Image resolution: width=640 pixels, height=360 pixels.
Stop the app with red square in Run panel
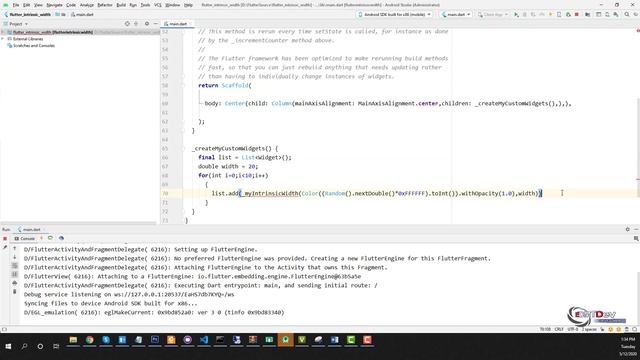tap(5, 238)
